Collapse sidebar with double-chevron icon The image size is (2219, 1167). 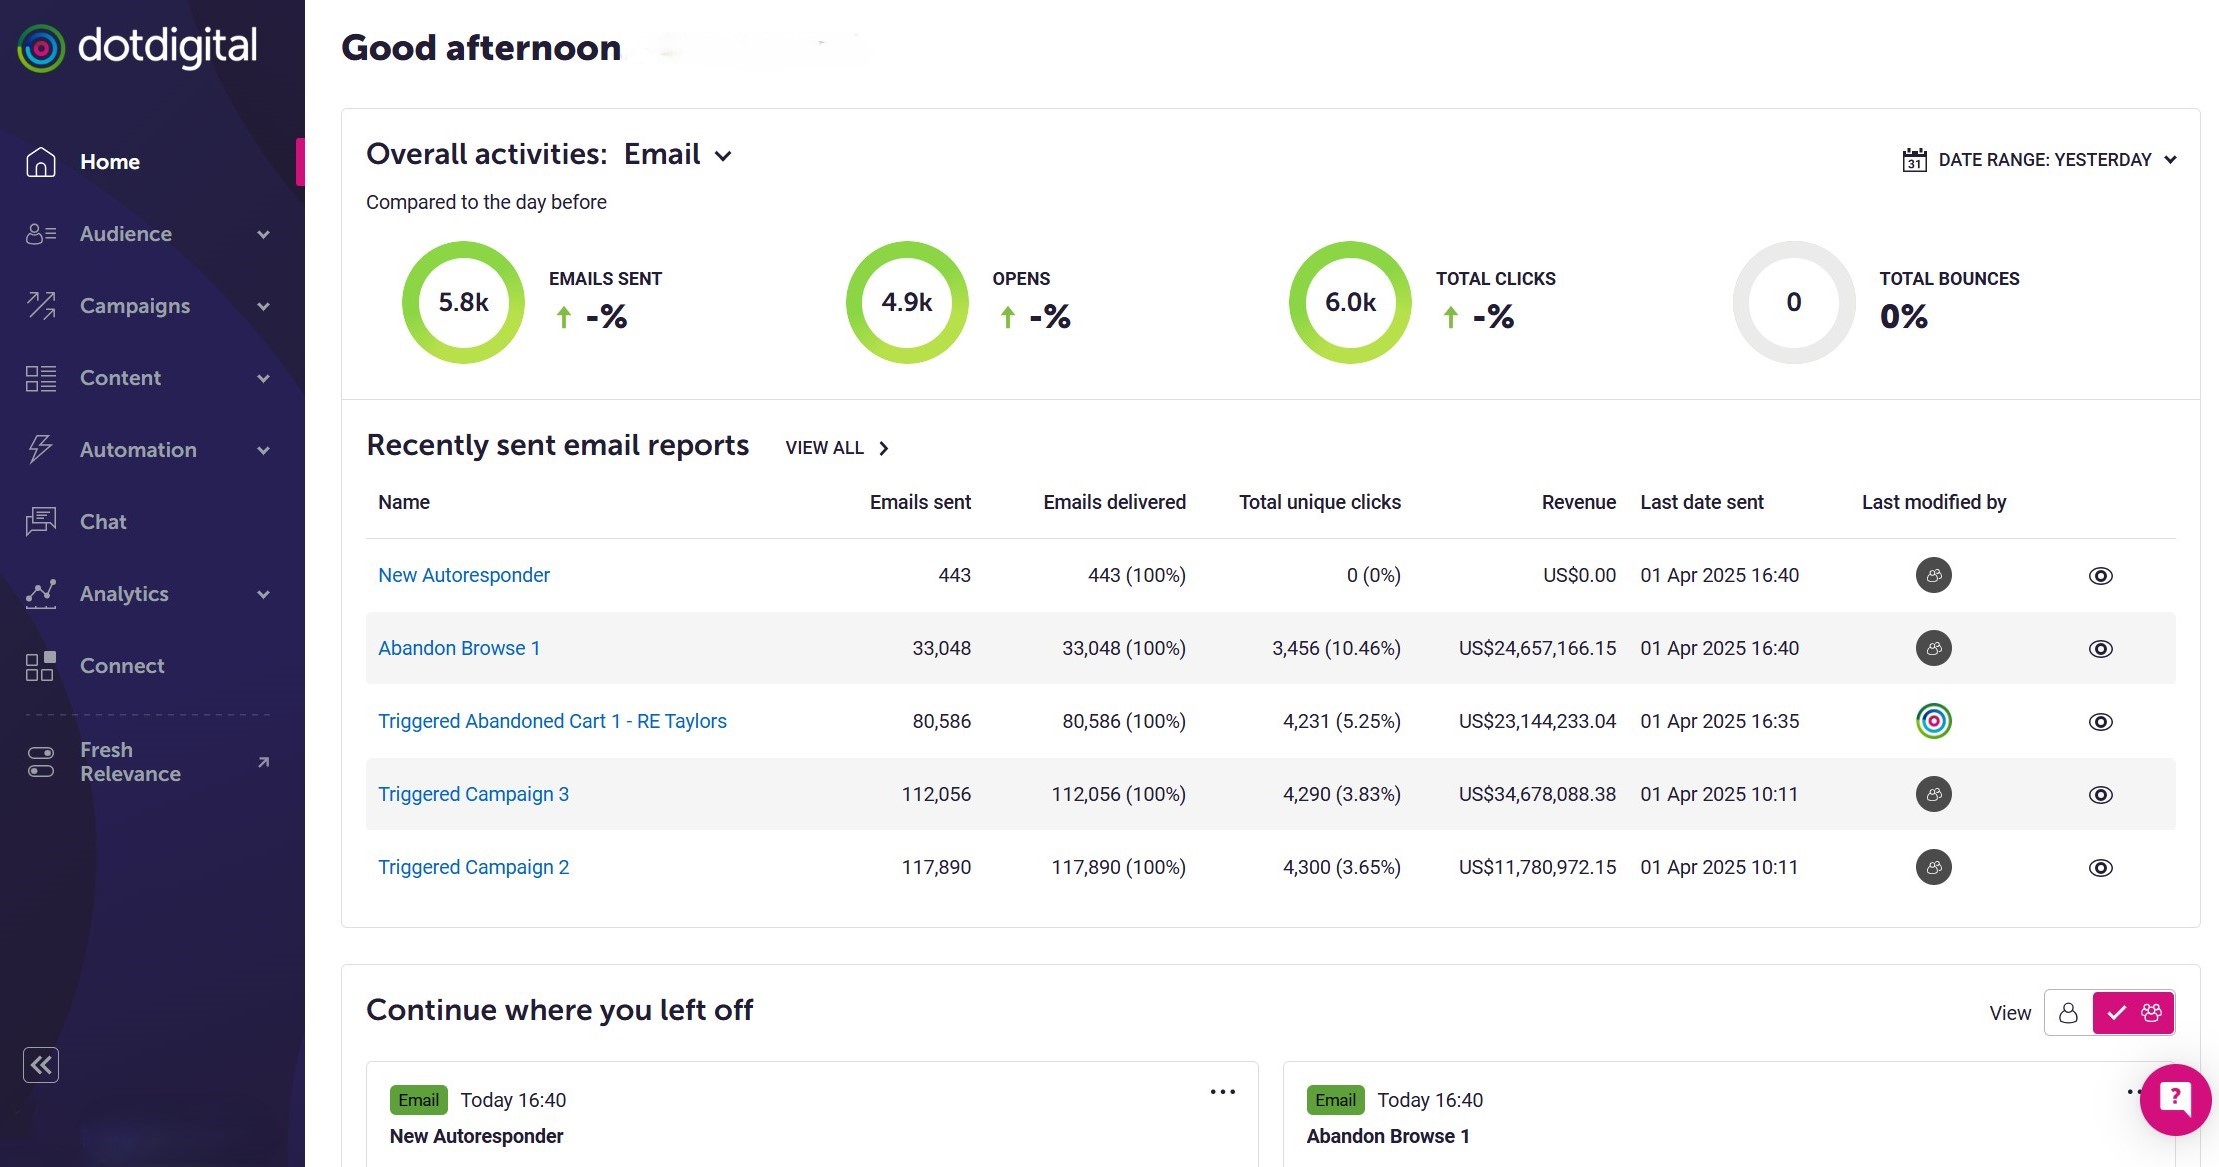click(41, 1065)
